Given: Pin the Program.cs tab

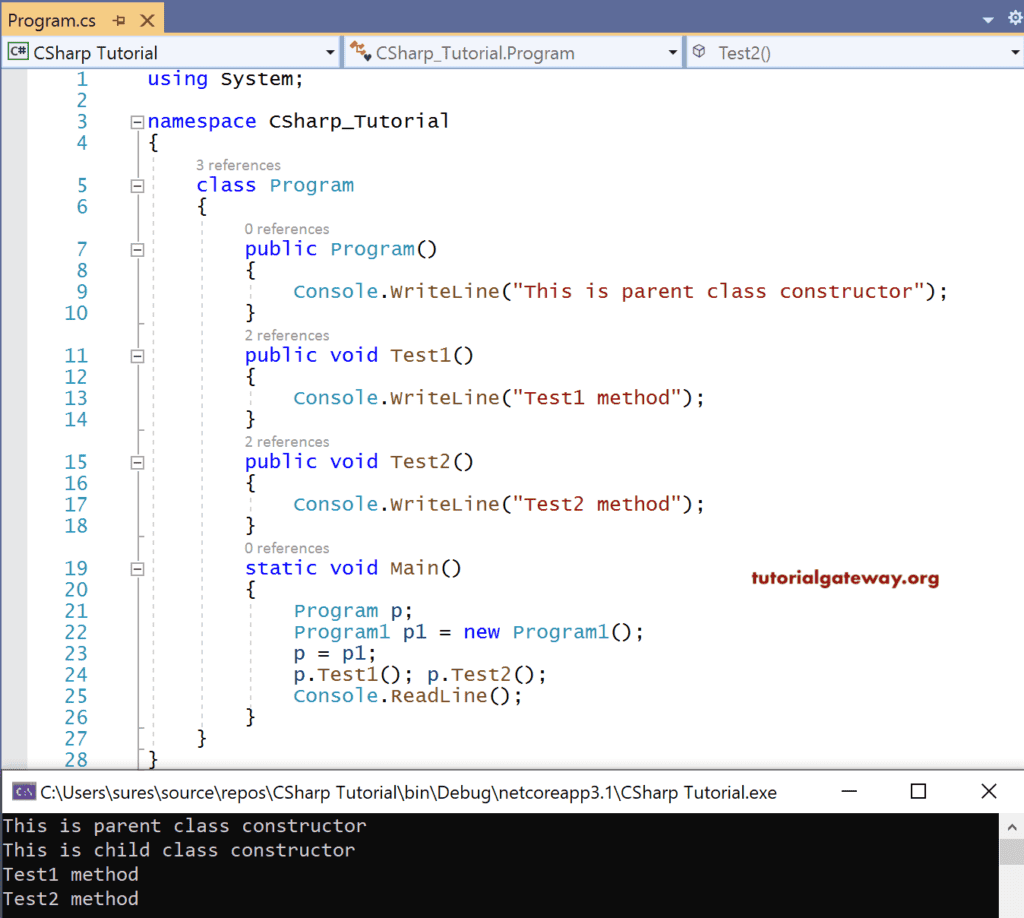Looking at the screenshot, I should tap(119, 20).
